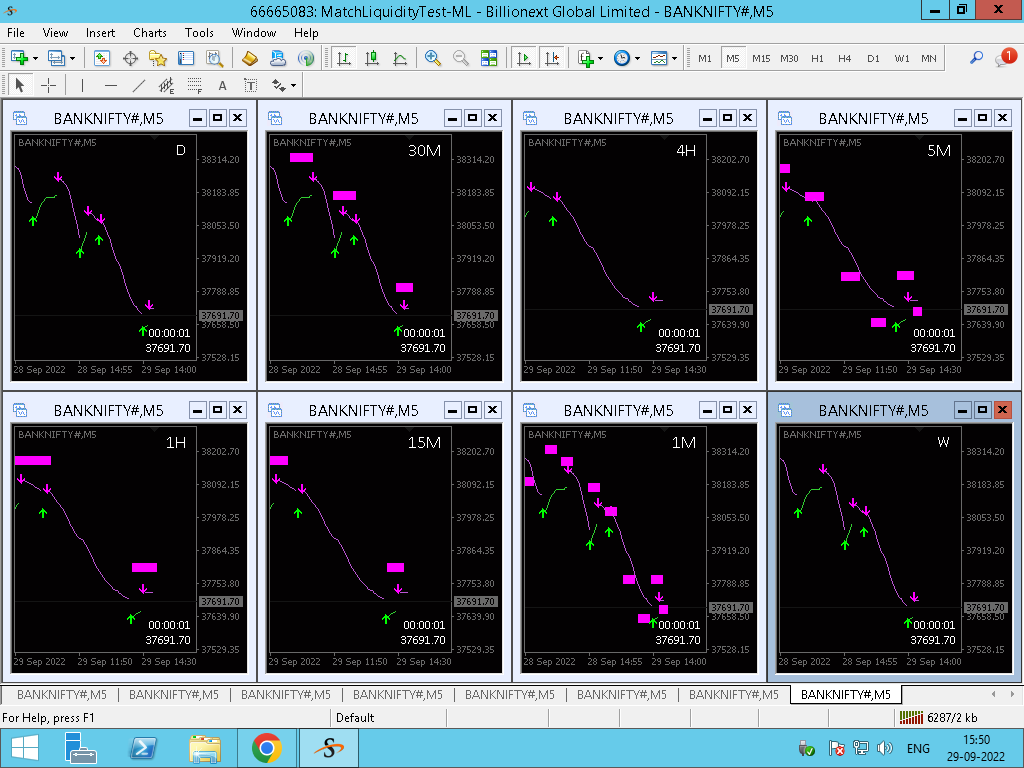Click the Zoom In magnifier icon
The height and width of the screenshot is (768, 1024).
pyautogui.click(x=433, y=58)
